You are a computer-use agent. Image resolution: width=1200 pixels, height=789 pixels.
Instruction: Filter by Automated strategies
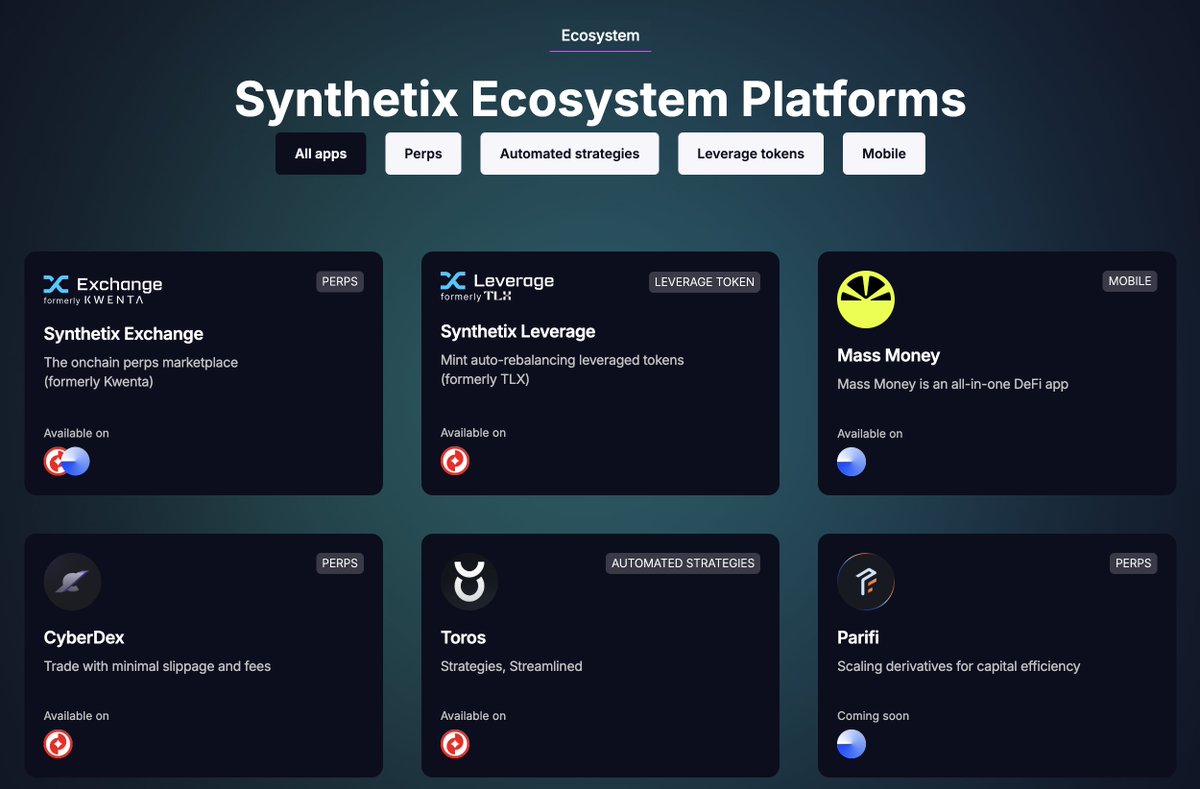click(569, 154)
